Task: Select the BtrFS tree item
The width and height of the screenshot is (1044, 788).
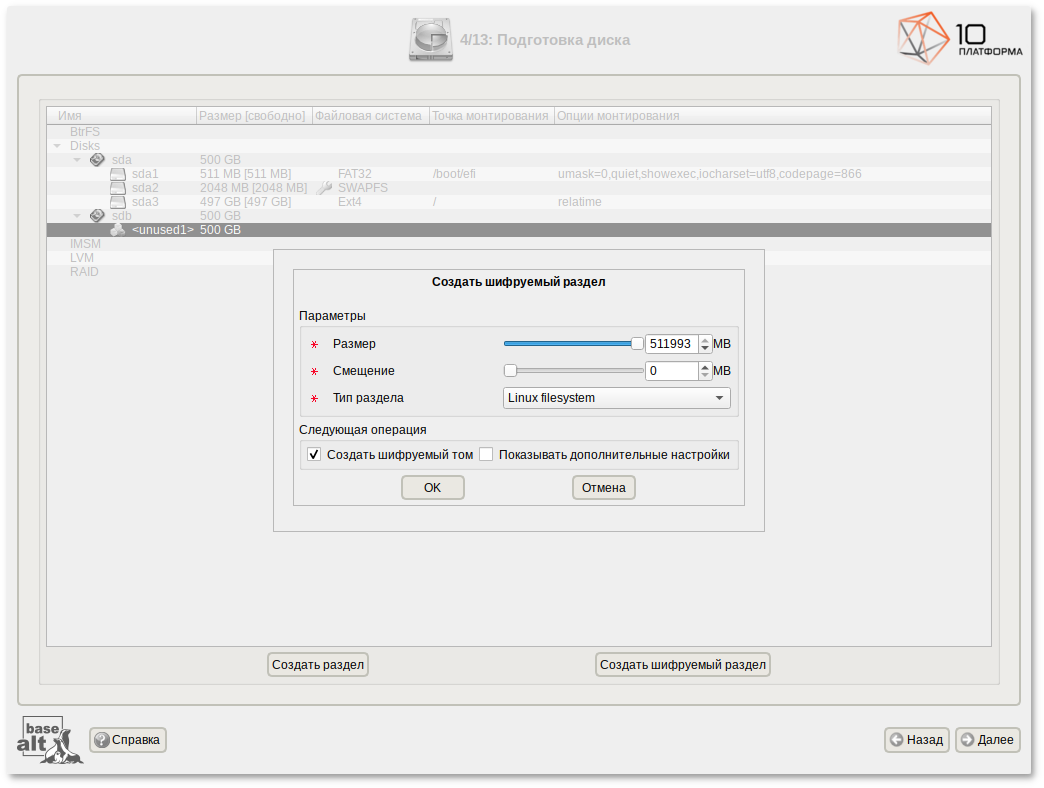Action: point(85,132)
